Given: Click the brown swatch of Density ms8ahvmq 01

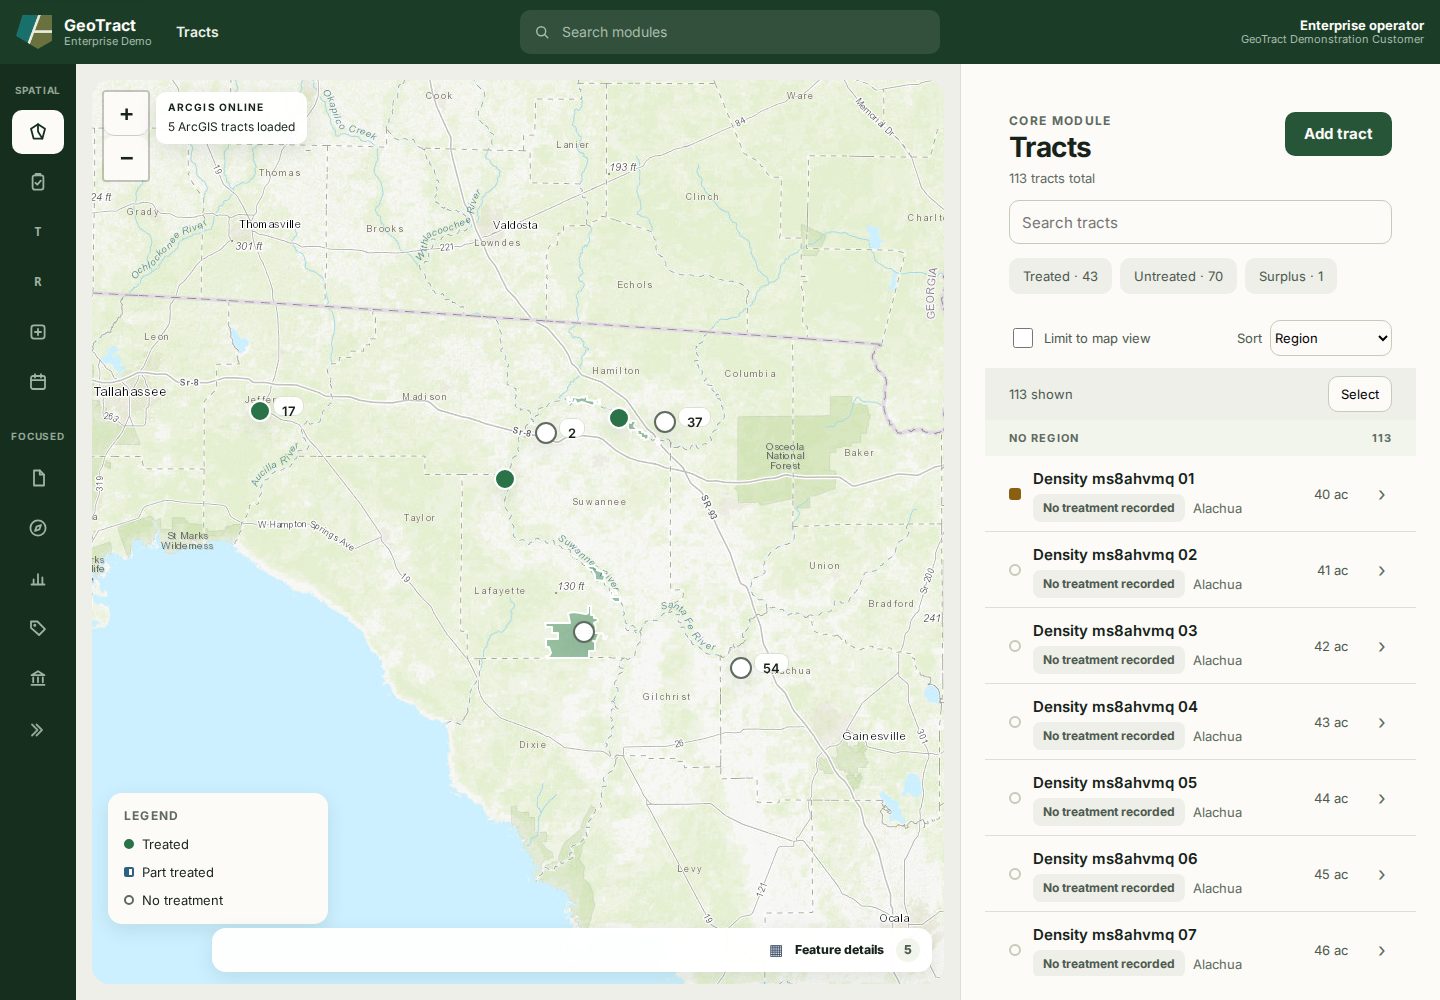Looking at the screenshot, I should (x=1015, y=494).
